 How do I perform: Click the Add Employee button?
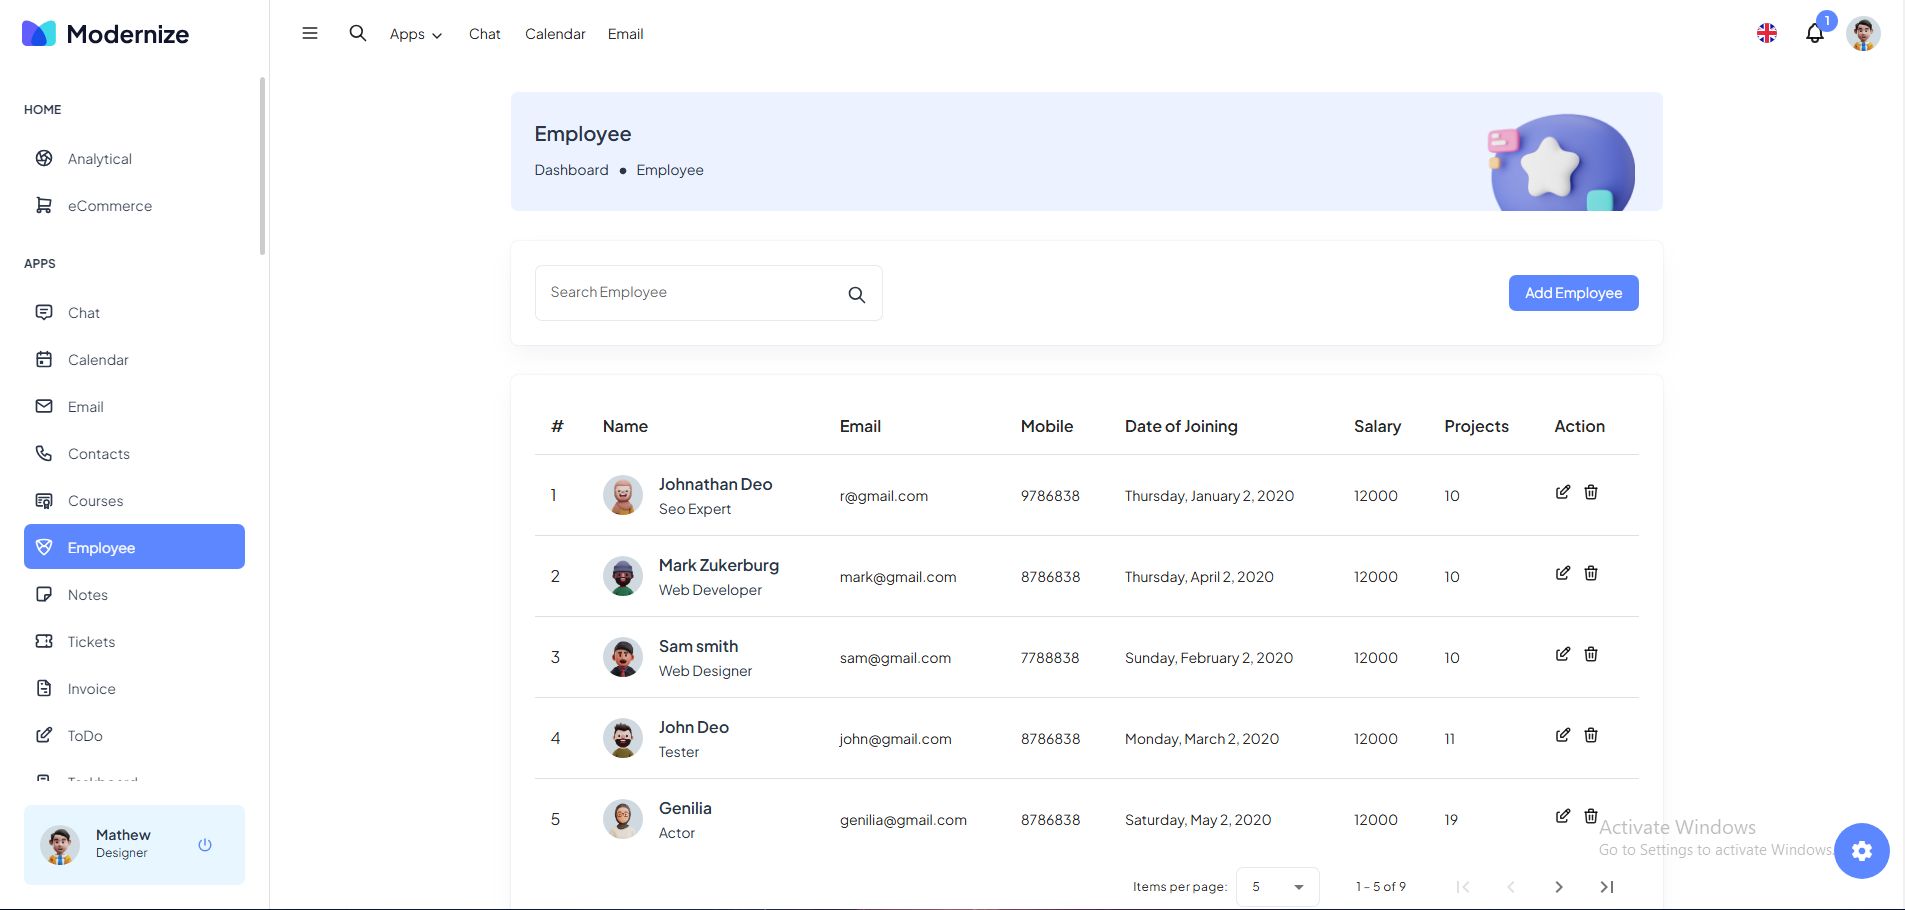click(x=1573, y=293)
